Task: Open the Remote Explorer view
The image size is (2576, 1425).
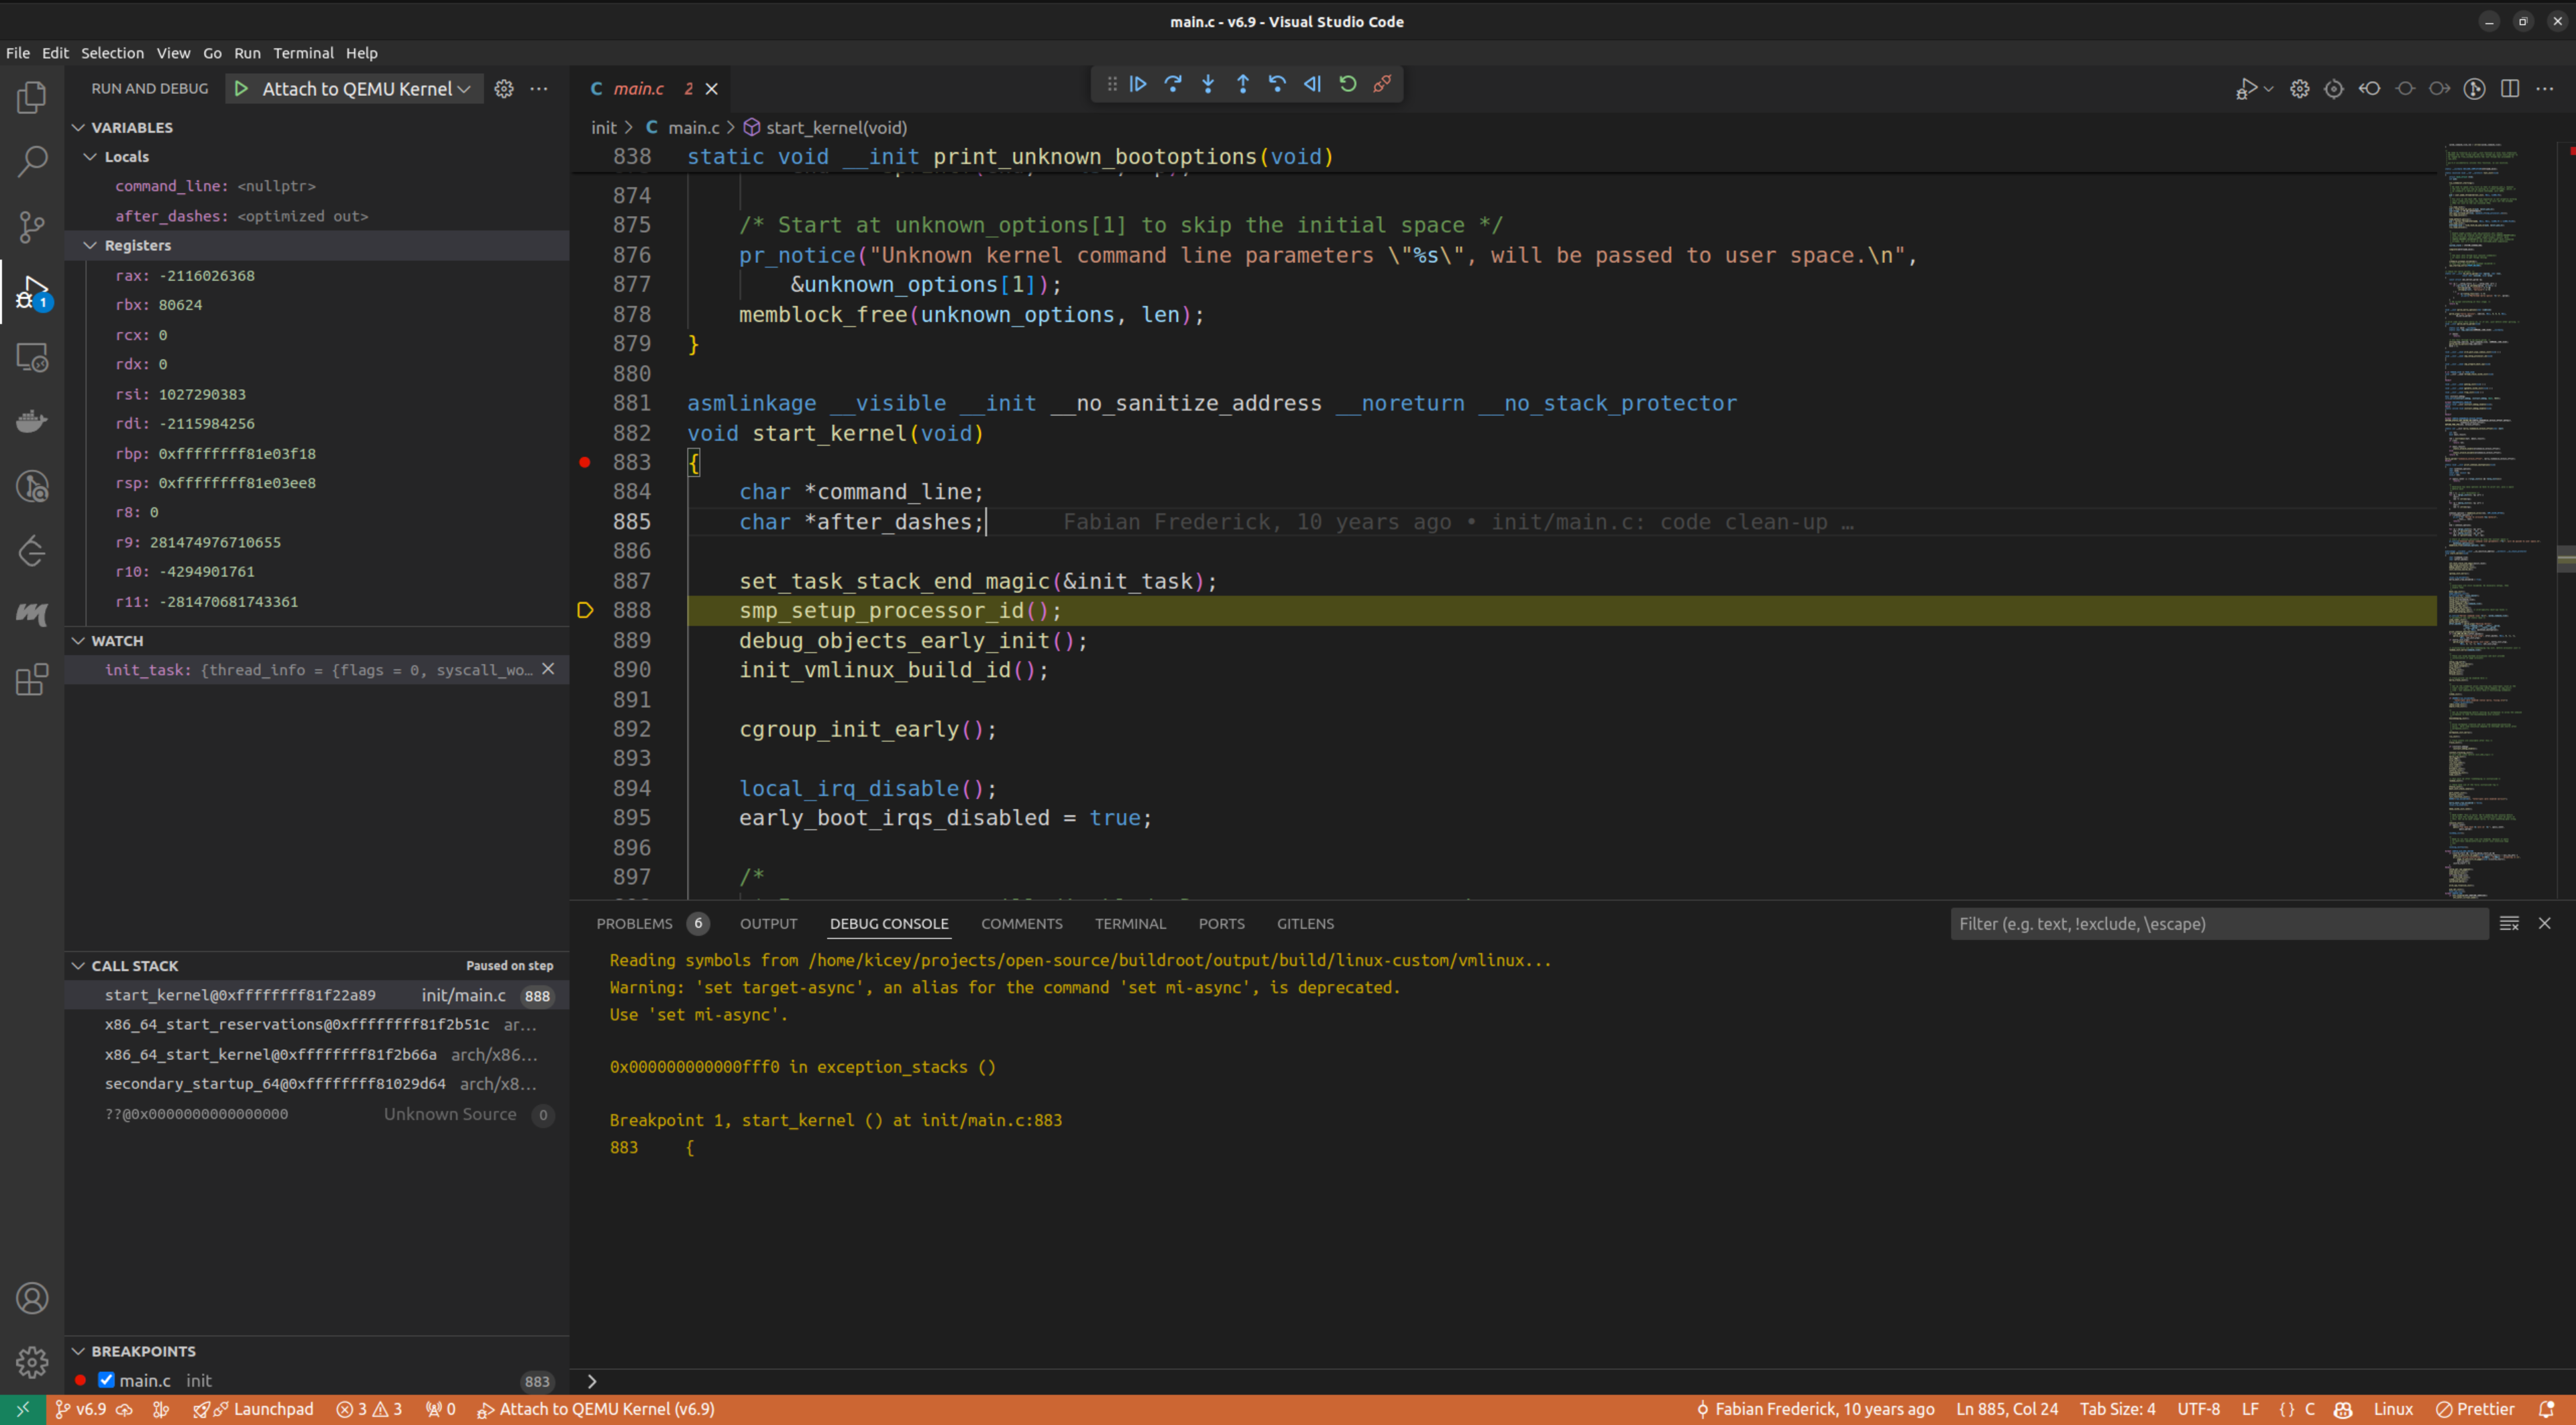Action: pos(32,357)
